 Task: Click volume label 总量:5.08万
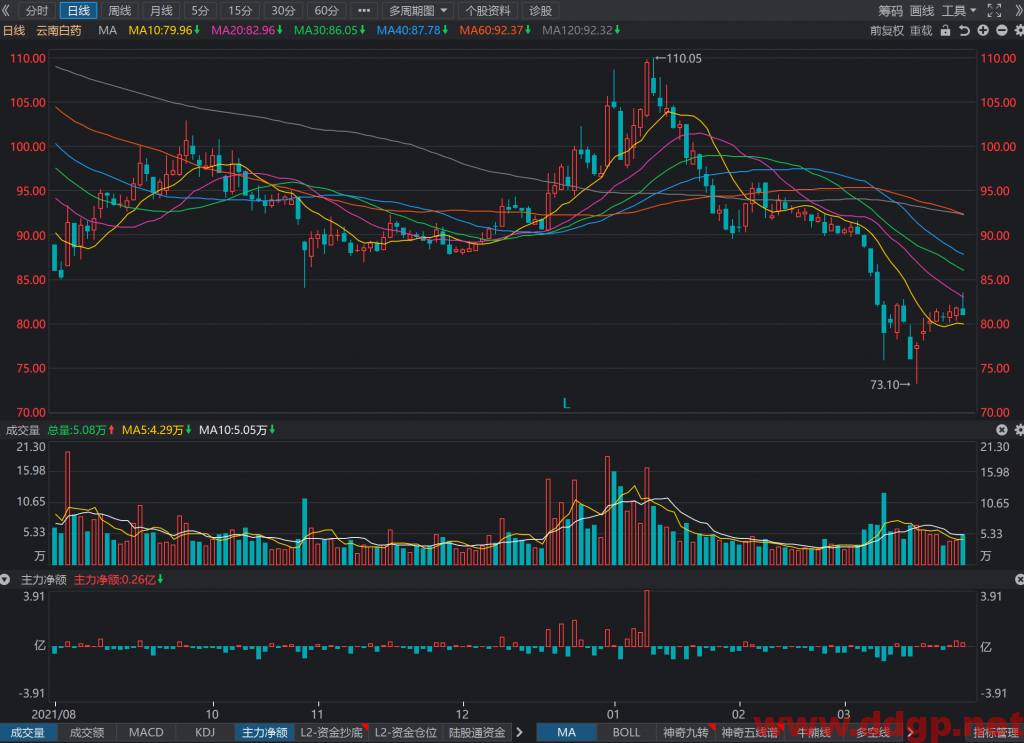(x=81, y=430)
